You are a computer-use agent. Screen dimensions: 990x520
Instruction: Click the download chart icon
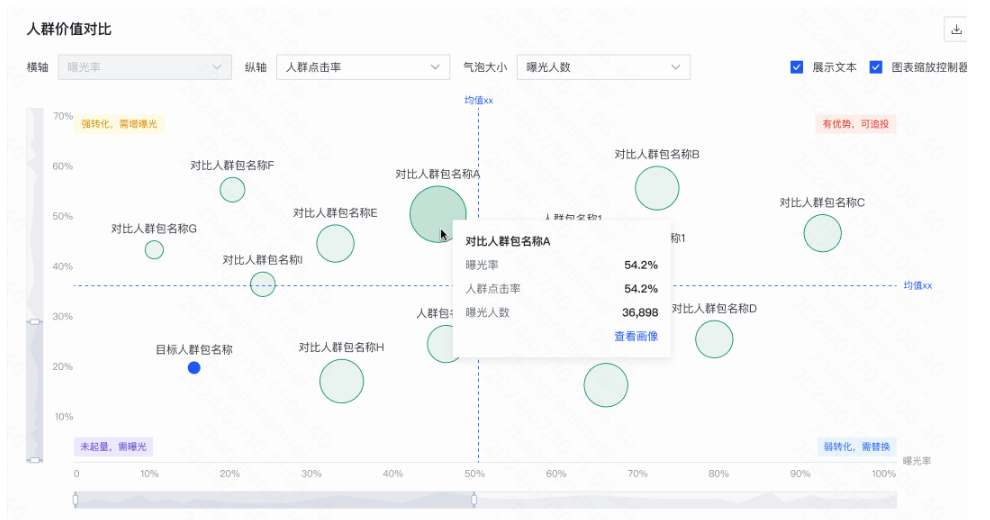(956, 30)
